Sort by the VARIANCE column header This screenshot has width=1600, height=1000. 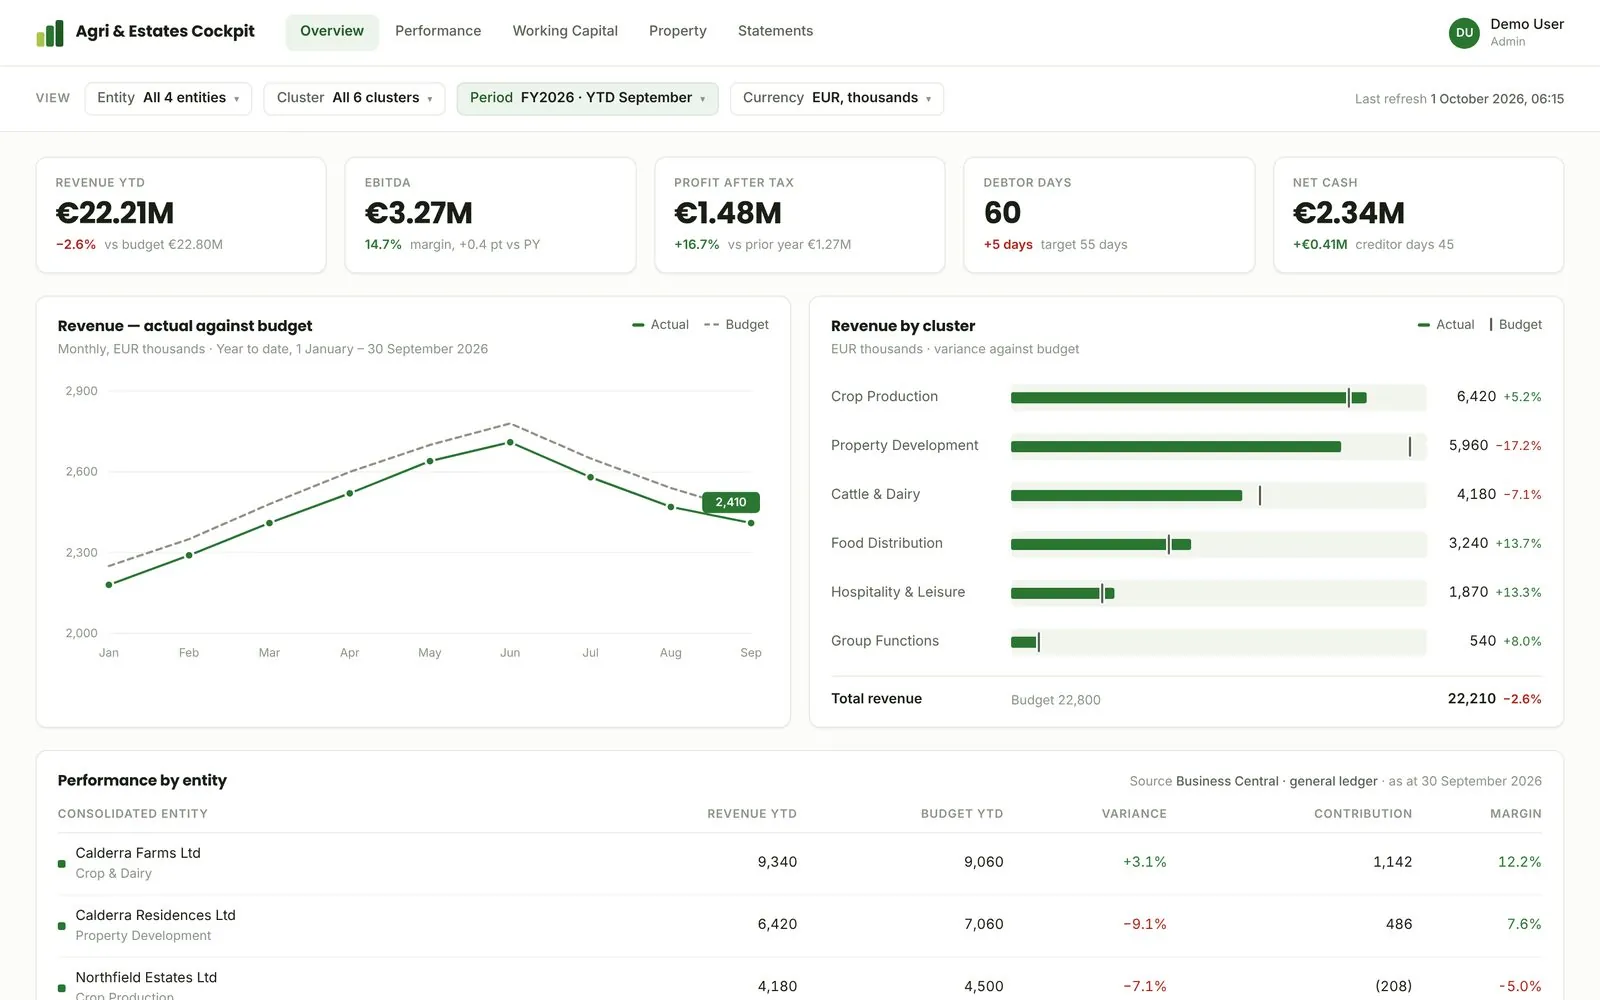point(1134,814)
